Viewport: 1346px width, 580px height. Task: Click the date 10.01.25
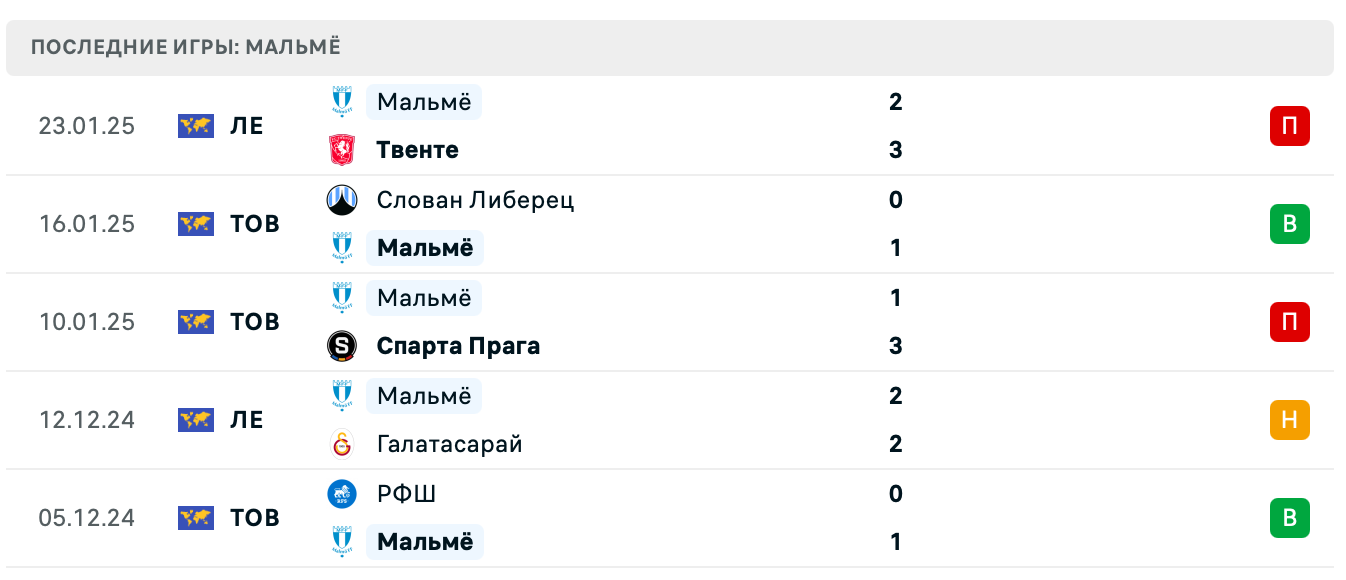[87, 322]
